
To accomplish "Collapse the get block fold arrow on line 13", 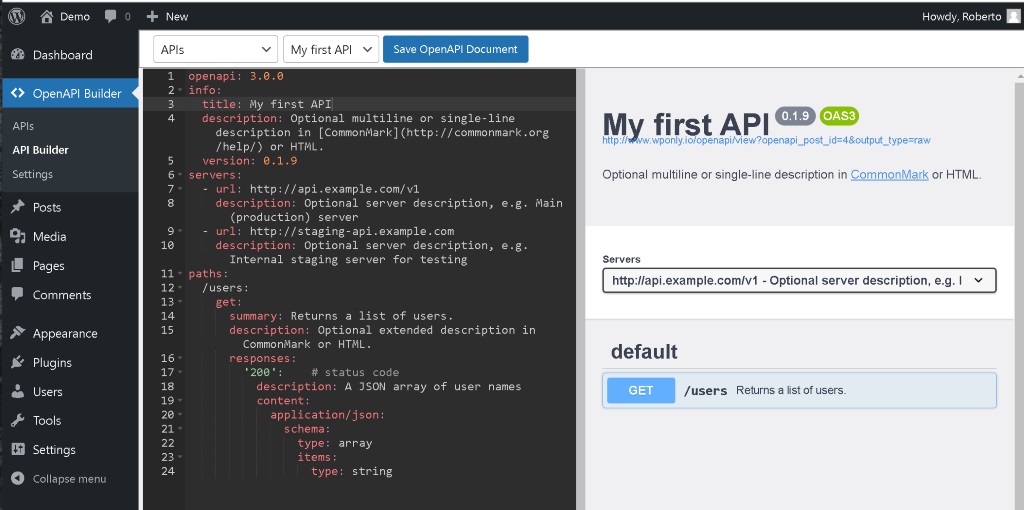I will pos(180,302).
